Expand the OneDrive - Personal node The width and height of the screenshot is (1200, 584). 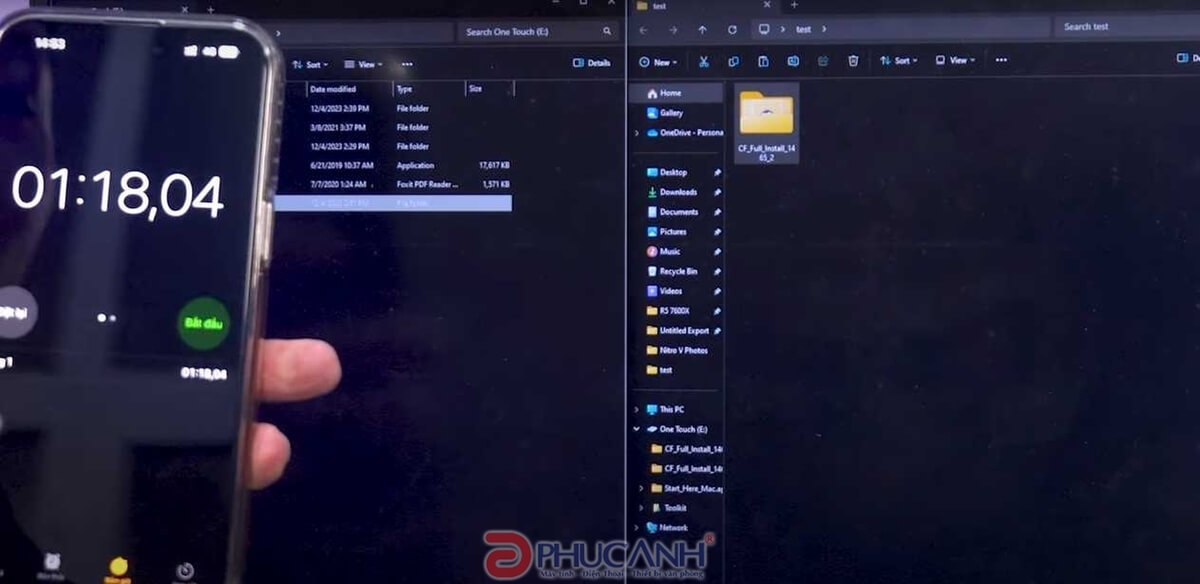pyautogui.click(x=637, y=132)
